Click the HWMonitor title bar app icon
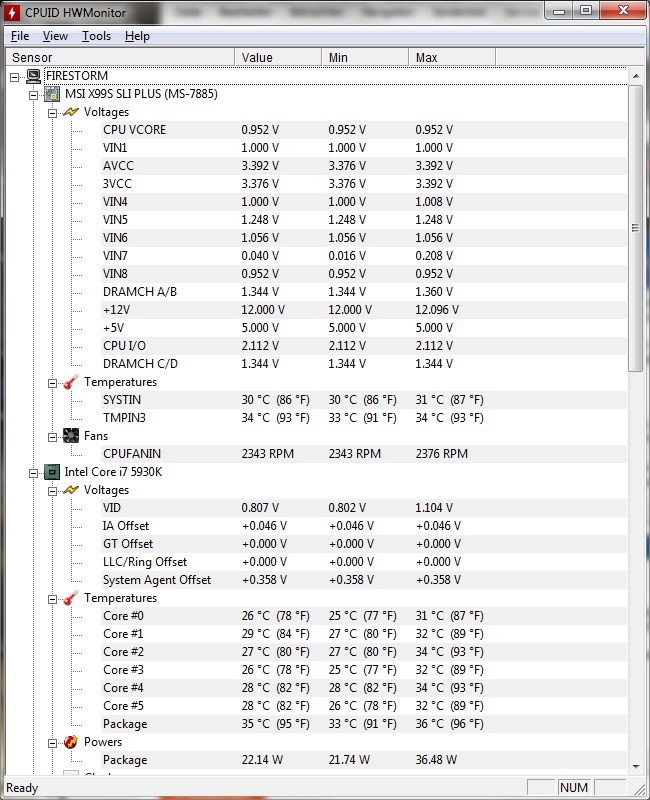Screen dimensions: 650x800 (11, 12)
